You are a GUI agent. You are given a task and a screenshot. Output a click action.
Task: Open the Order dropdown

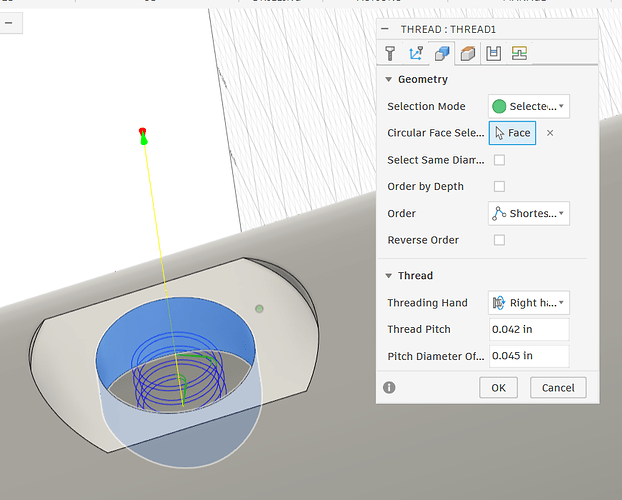[529, 213]
